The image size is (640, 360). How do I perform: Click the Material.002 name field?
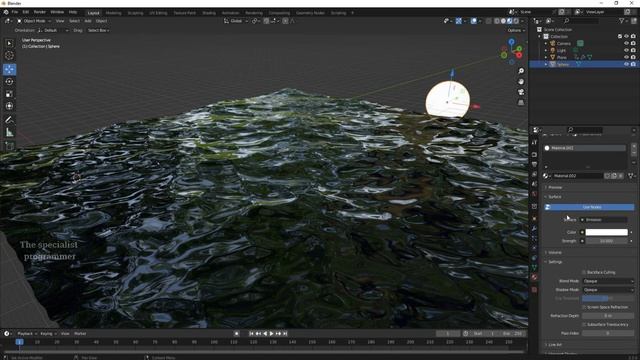click(x=577, y=176)
